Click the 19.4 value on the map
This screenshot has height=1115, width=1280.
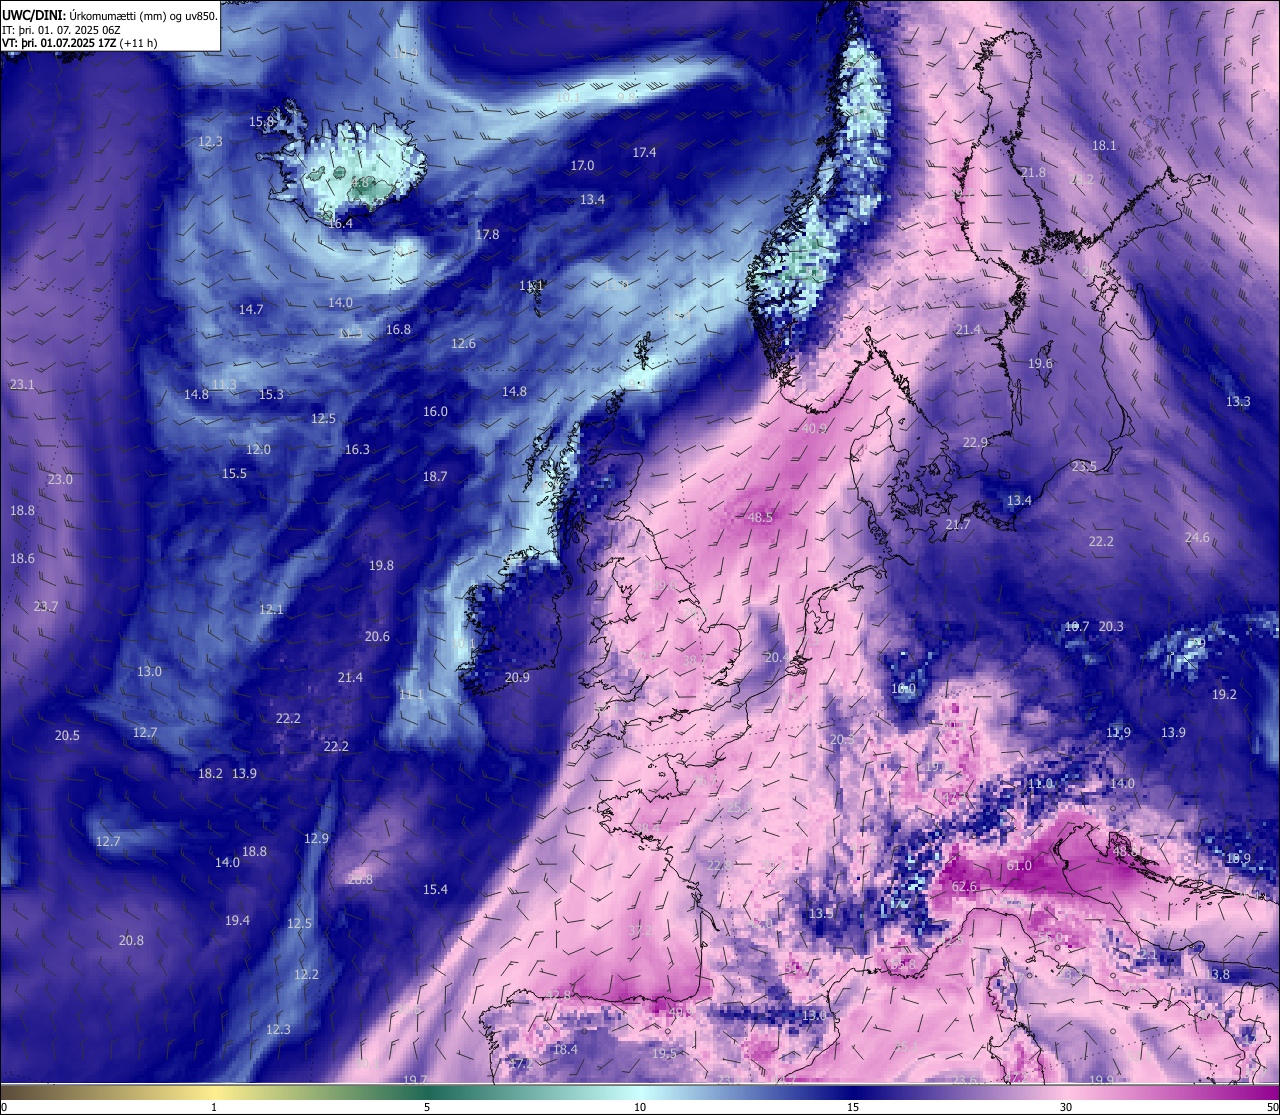237,921
